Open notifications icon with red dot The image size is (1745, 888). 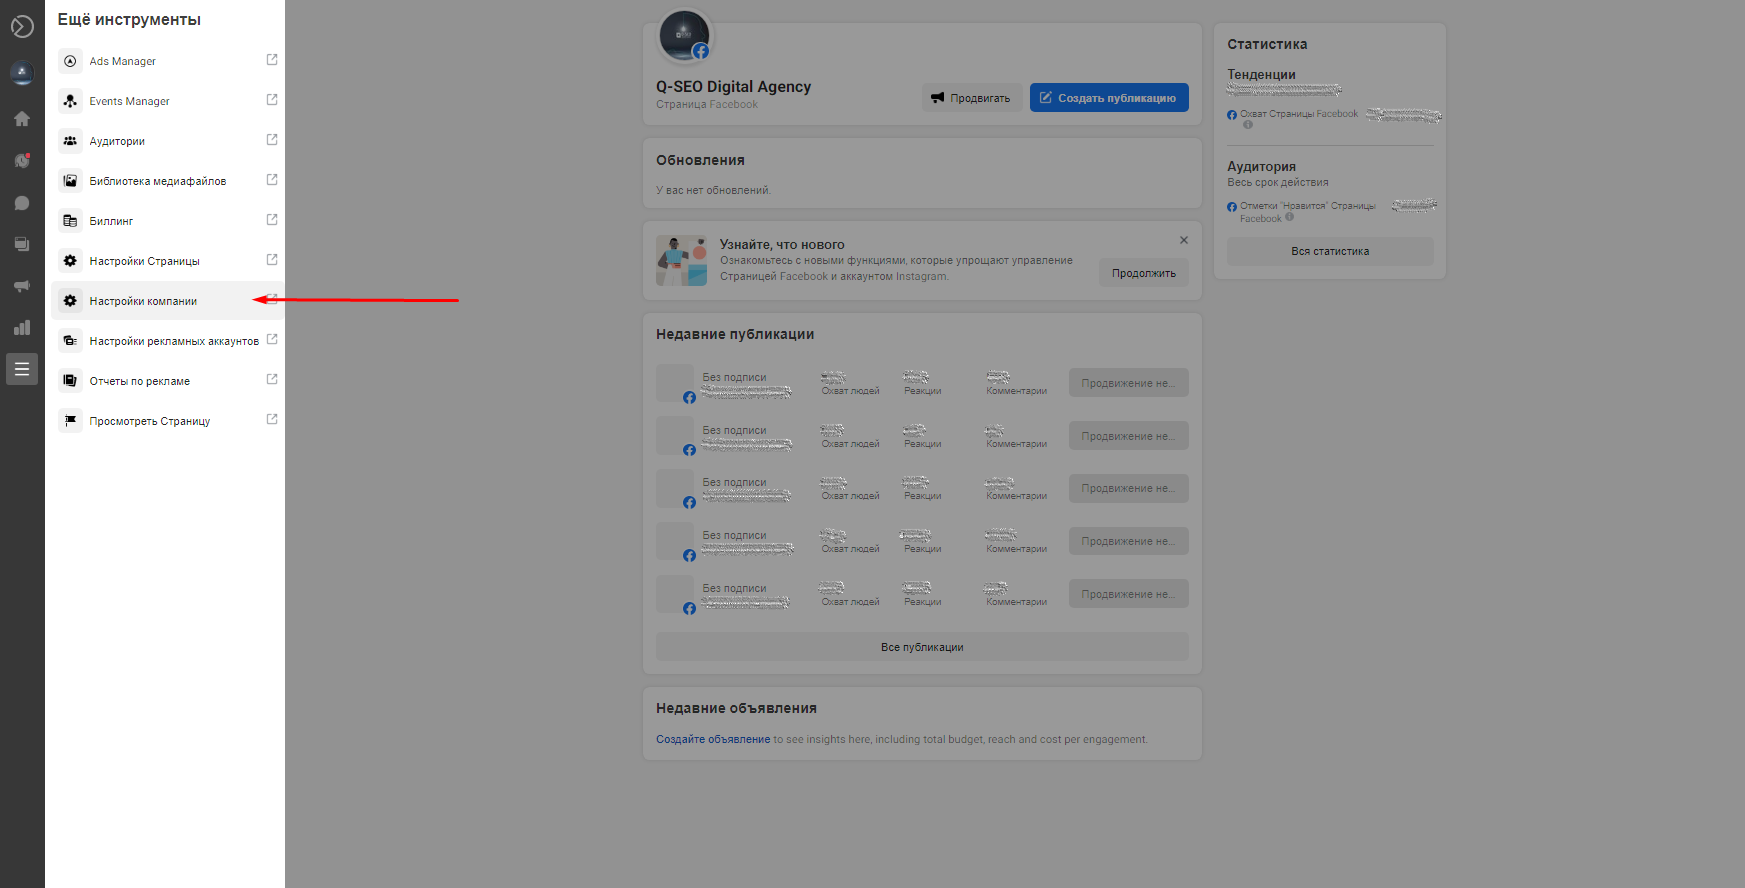pos(22,160)
